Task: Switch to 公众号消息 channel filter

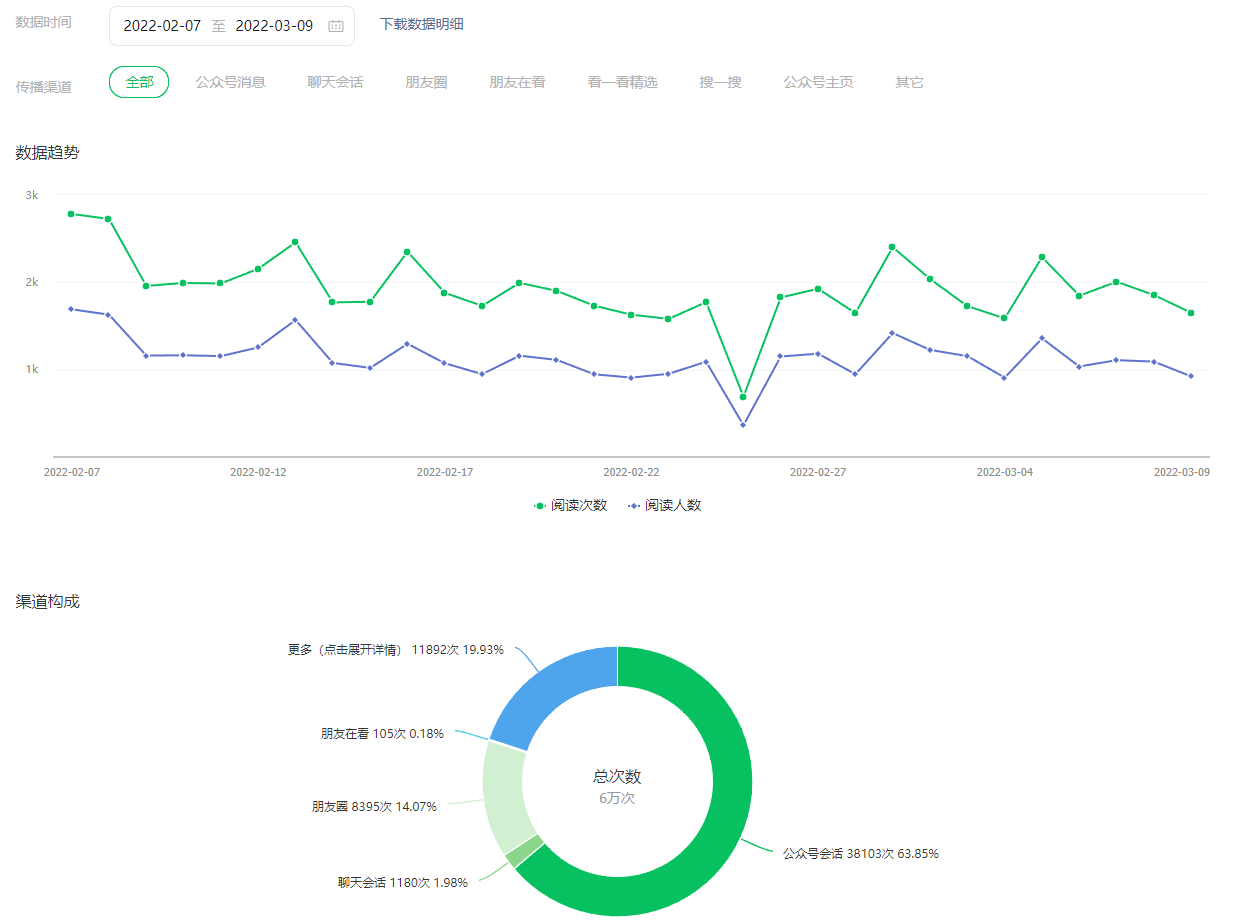Action: coord(230,82)
